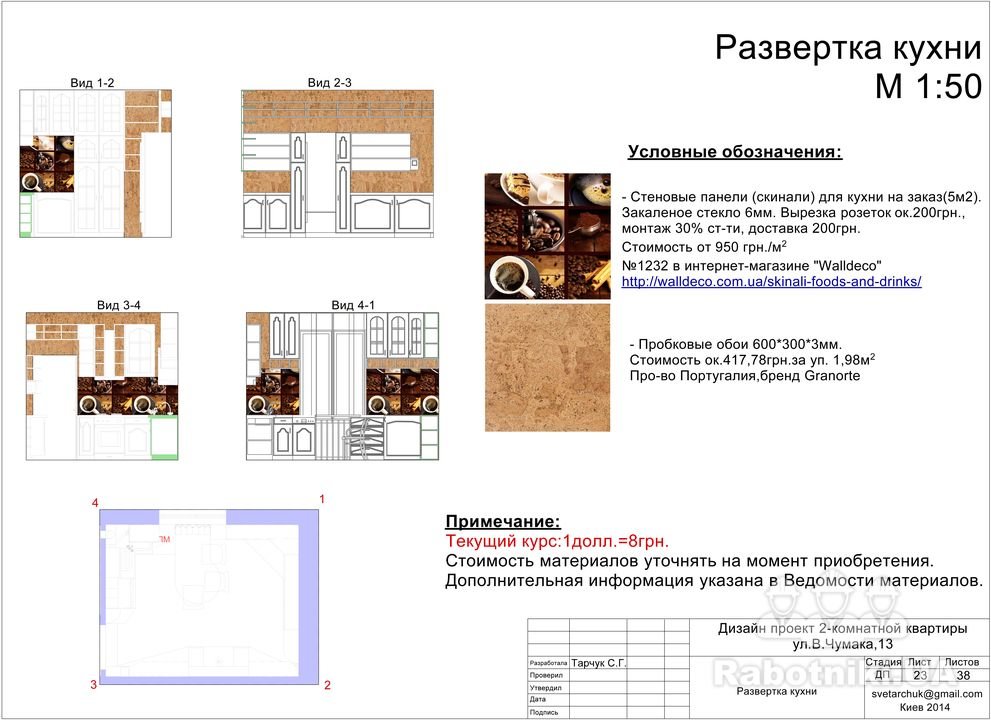This screenshot has width=991, height=720.
Task: Click the 'Вид 1-2' elevation drawing
Action: pyautogui.click(x=95, y=163)
